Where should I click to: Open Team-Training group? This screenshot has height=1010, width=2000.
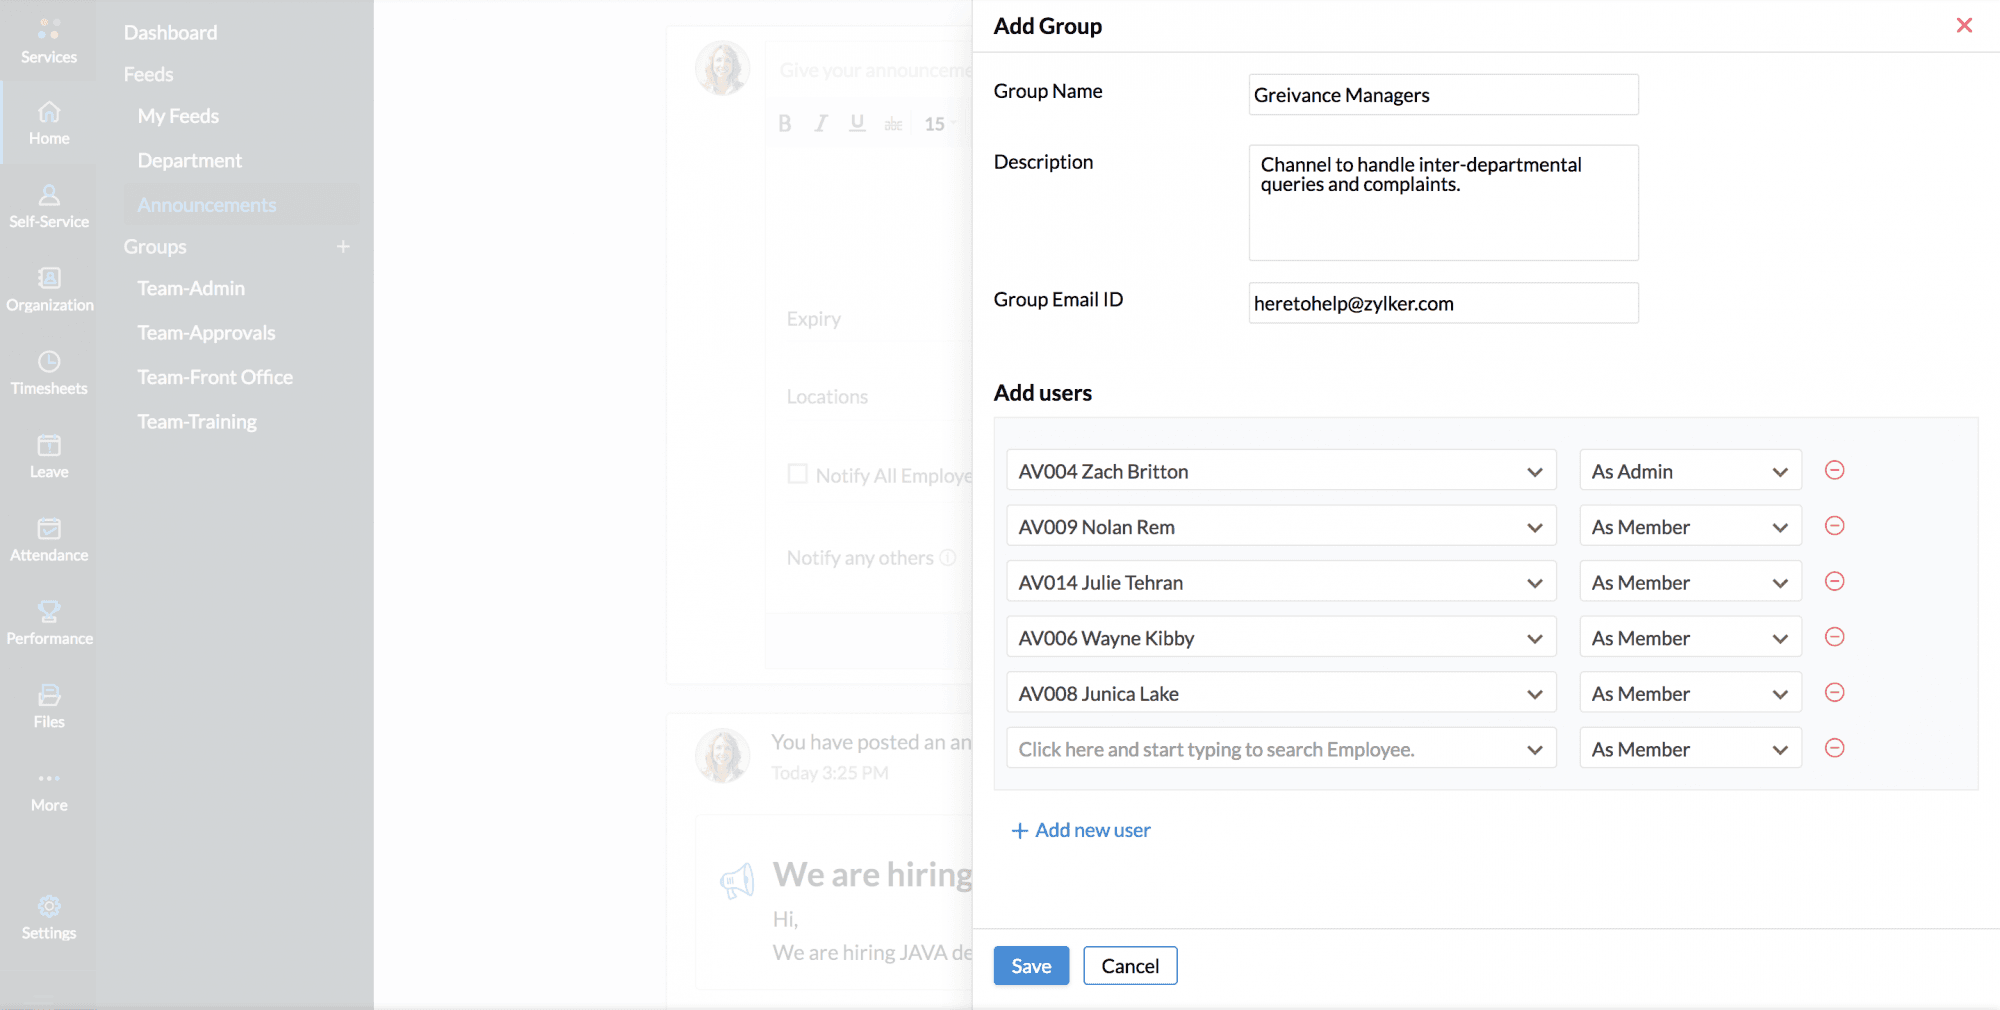[x=197, y=421]
